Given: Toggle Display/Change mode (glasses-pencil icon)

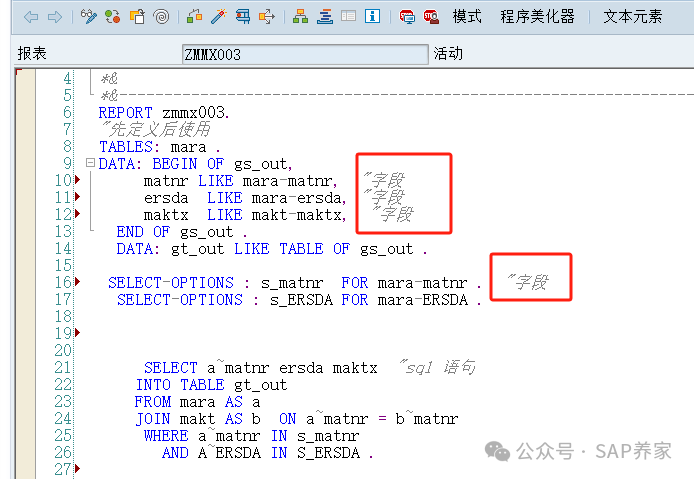Looking at the screenshot, I should click(x=89, y=17).
